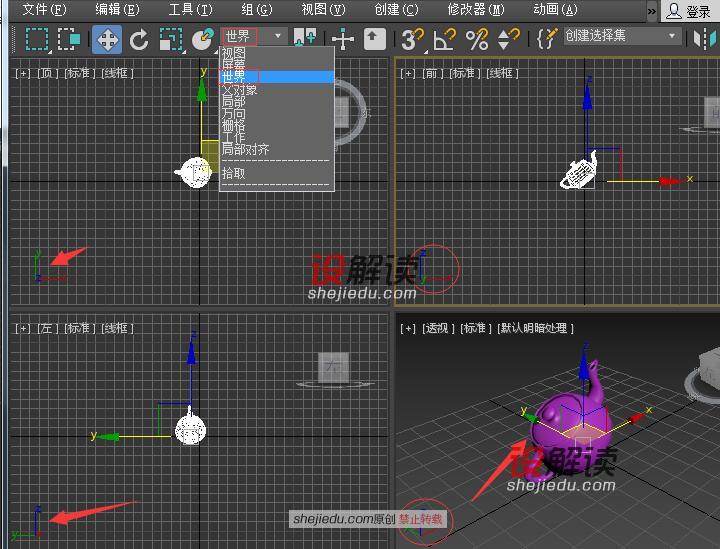Click the [透视] viewport view label
The image size is (720, 549).
(439, 329)
